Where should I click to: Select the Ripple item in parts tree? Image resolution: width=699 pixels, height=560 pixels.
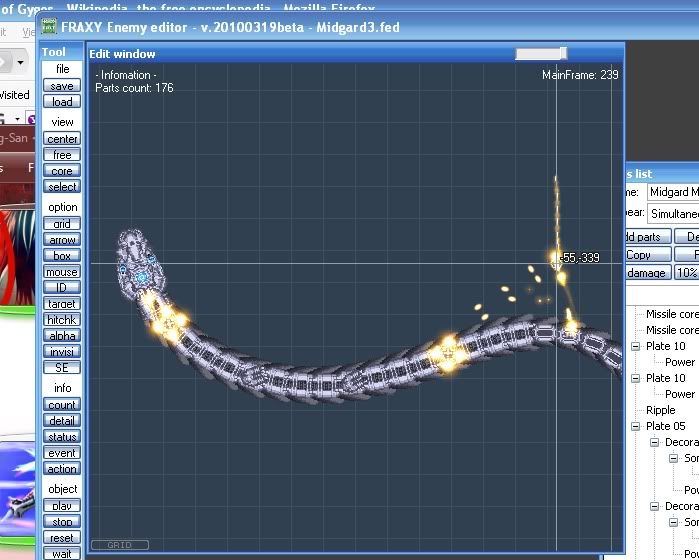pyautogui.click(x=660, y=410)
